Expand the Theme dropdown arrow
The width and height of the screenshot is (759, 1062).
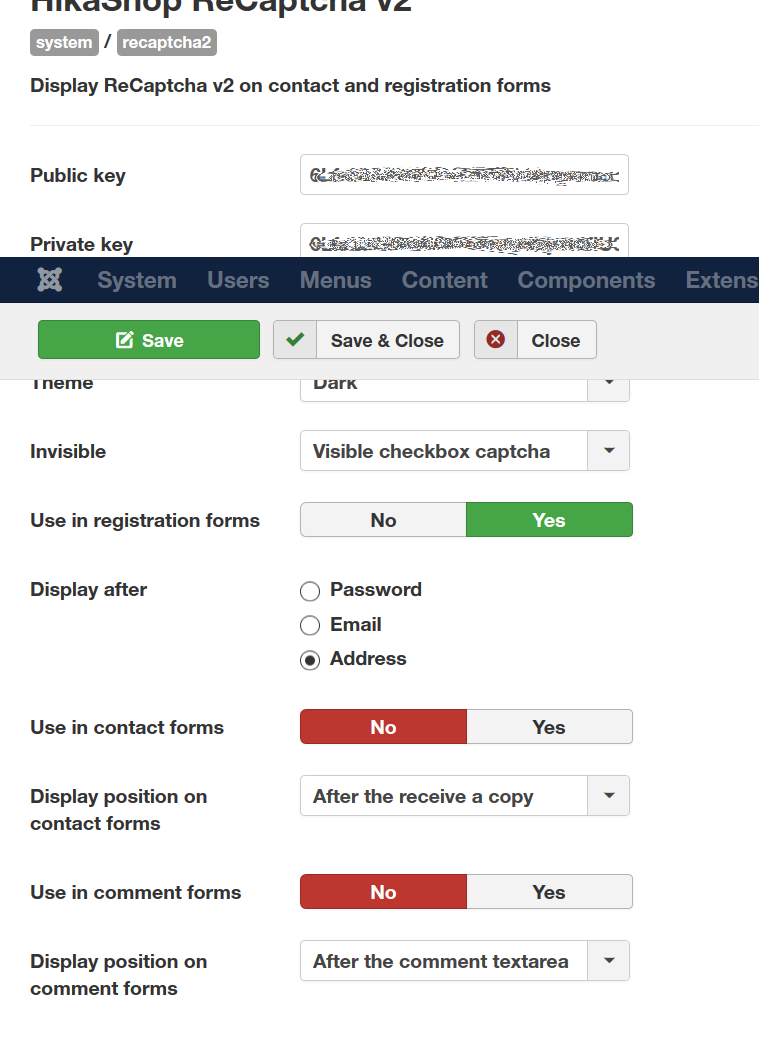(x=609, y=384)
